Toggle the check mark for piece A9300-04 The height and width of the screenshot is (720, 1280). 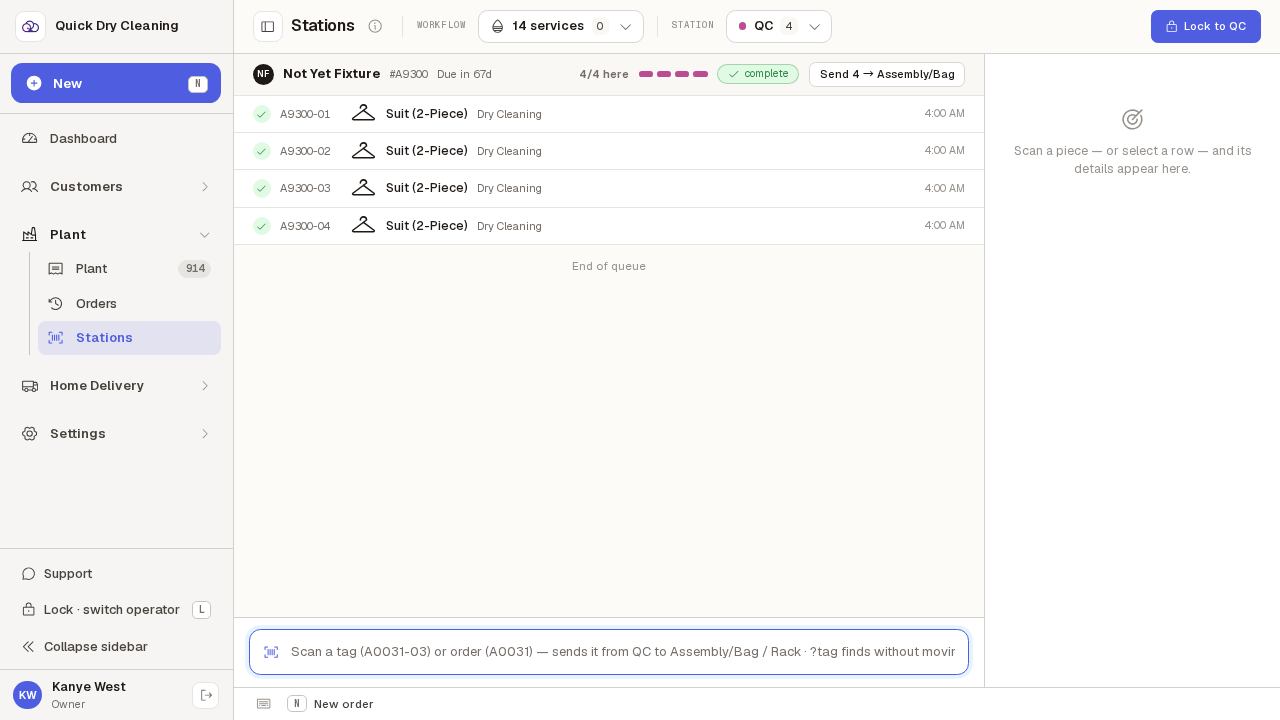coord(262,226)
